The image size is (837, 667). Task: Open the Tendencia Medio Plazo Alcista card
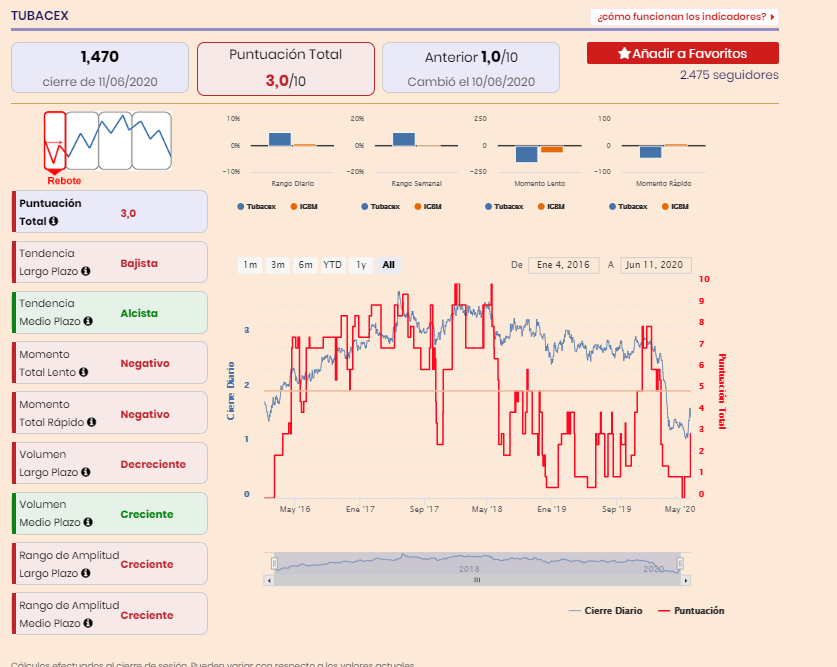coord(110,312)
